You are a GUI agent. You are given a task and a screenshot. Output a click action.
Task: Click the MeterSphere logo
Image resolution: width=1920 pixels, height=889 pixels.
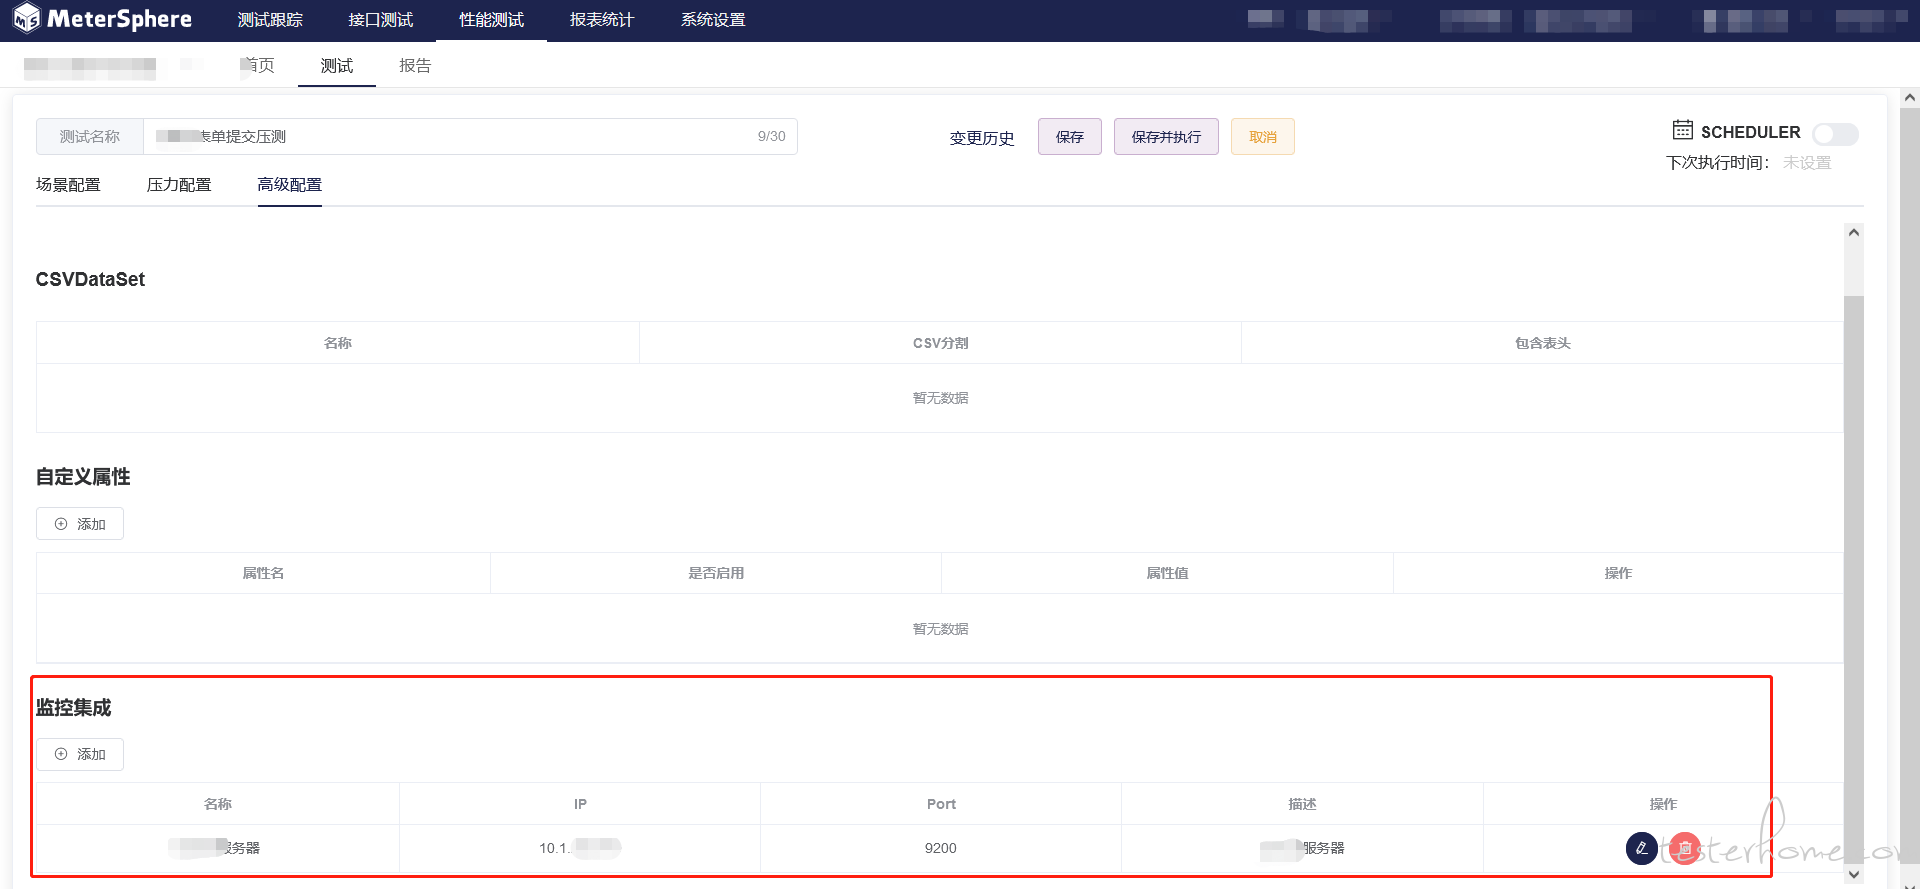click(102, 18)
